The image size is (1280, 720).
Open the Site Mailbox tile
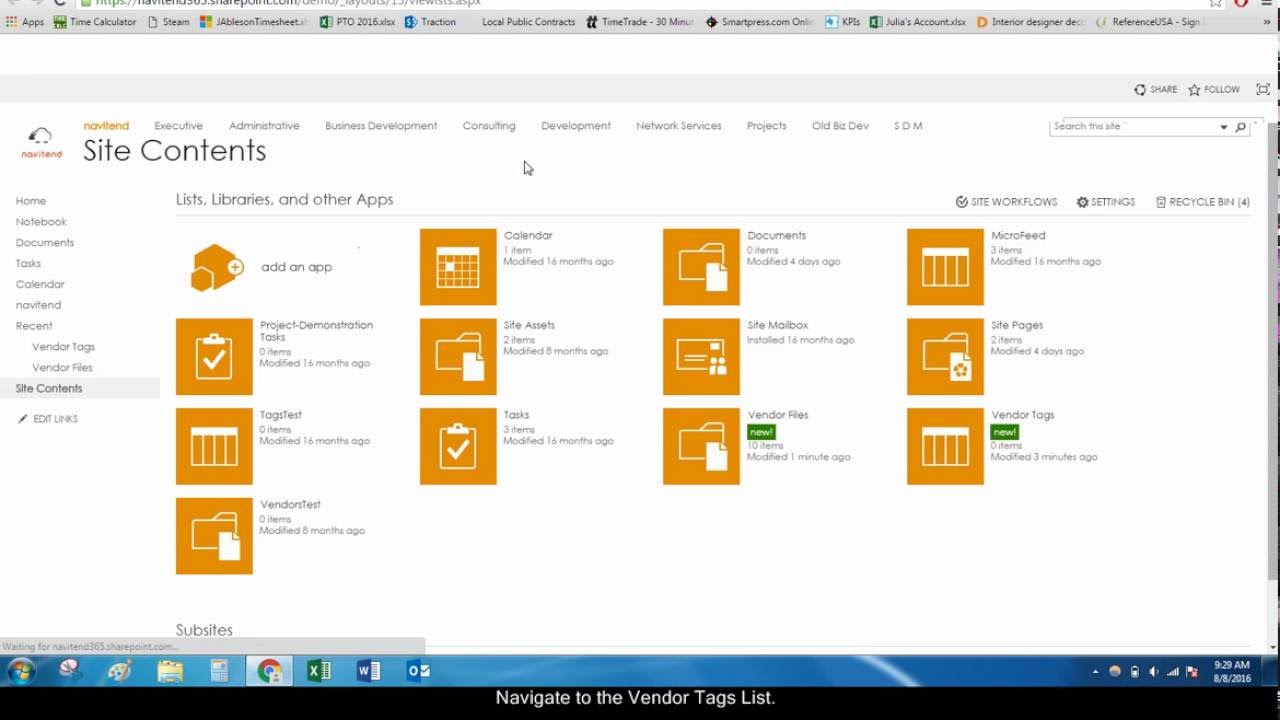tap(700, 356)
